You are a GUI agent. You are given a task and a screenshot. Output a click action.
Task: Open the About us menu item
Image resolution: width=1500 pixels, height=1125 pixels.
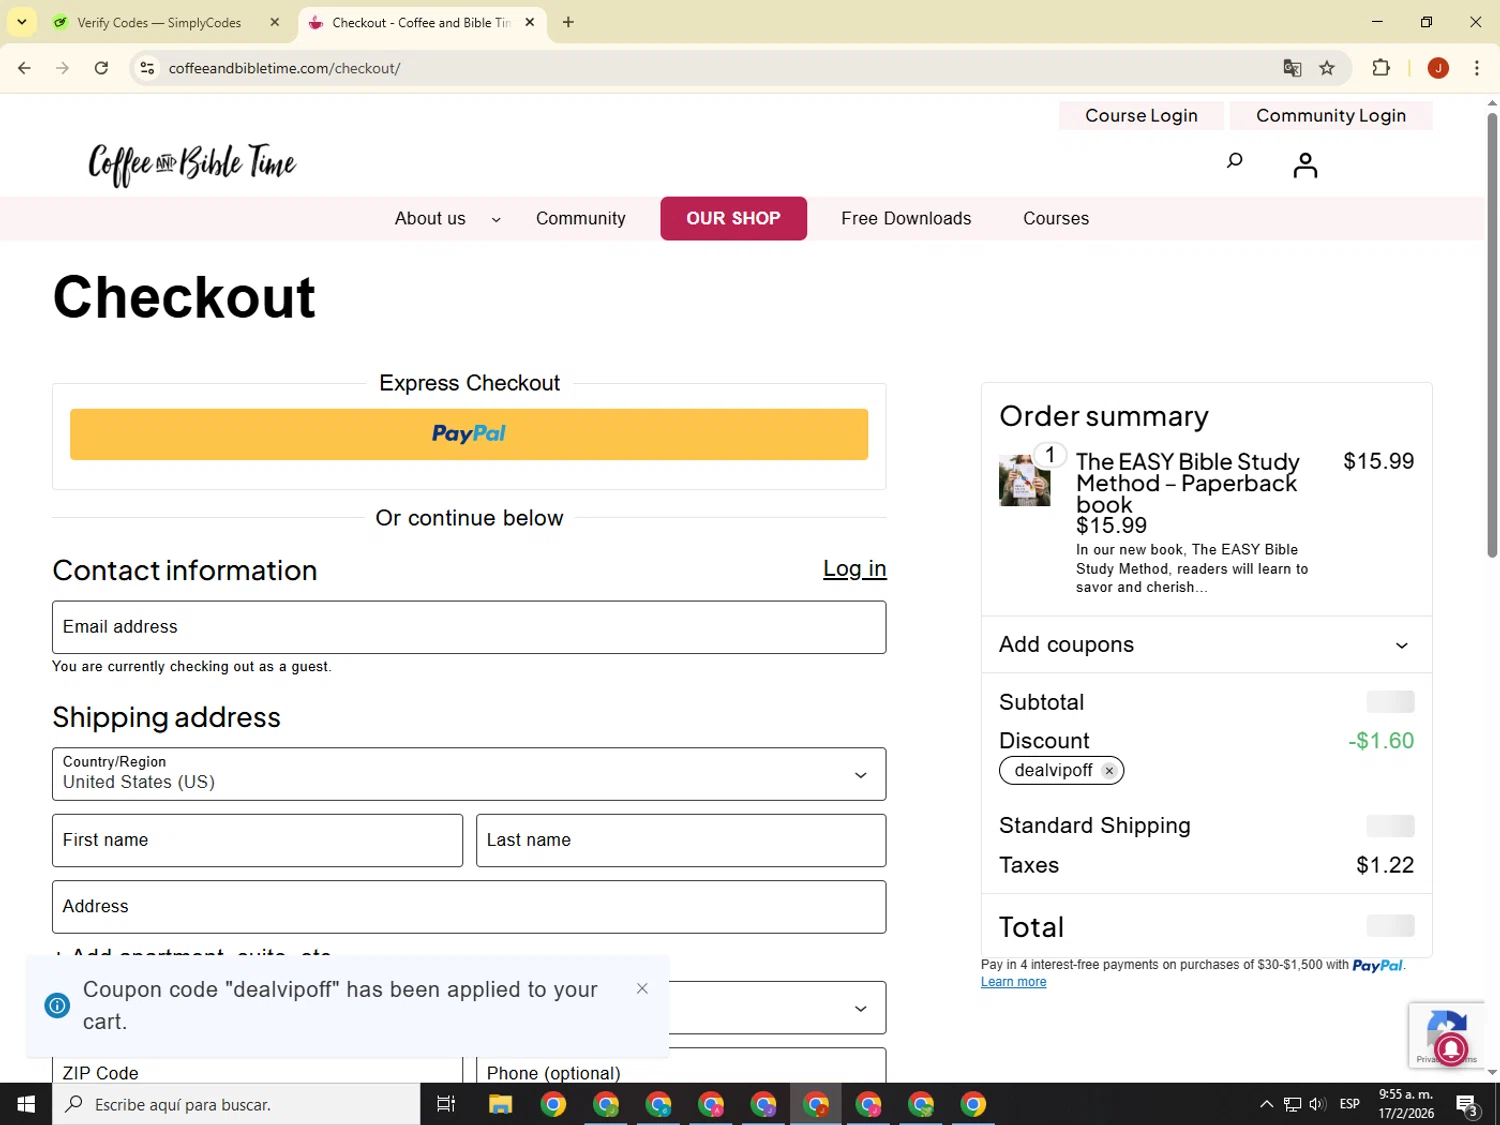click(430, 219)
